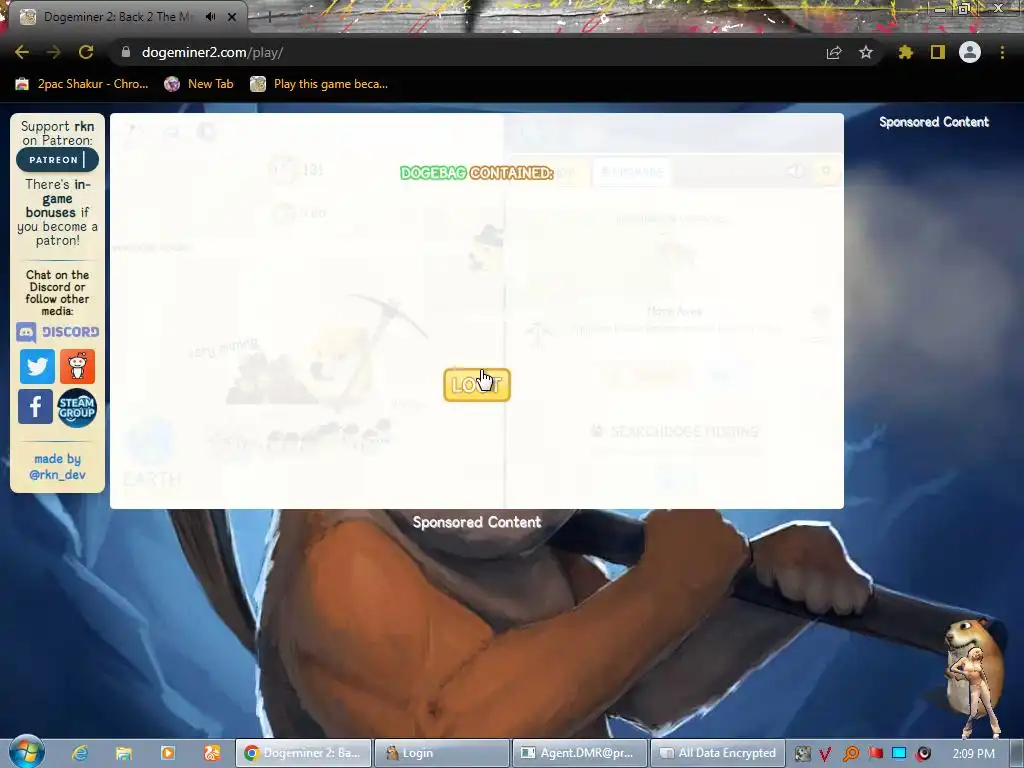The height and width of the screenshot is (768, 1024).
Task: Open the Steam Group icon
Action: pyautogui.click(x=77, y=408)
